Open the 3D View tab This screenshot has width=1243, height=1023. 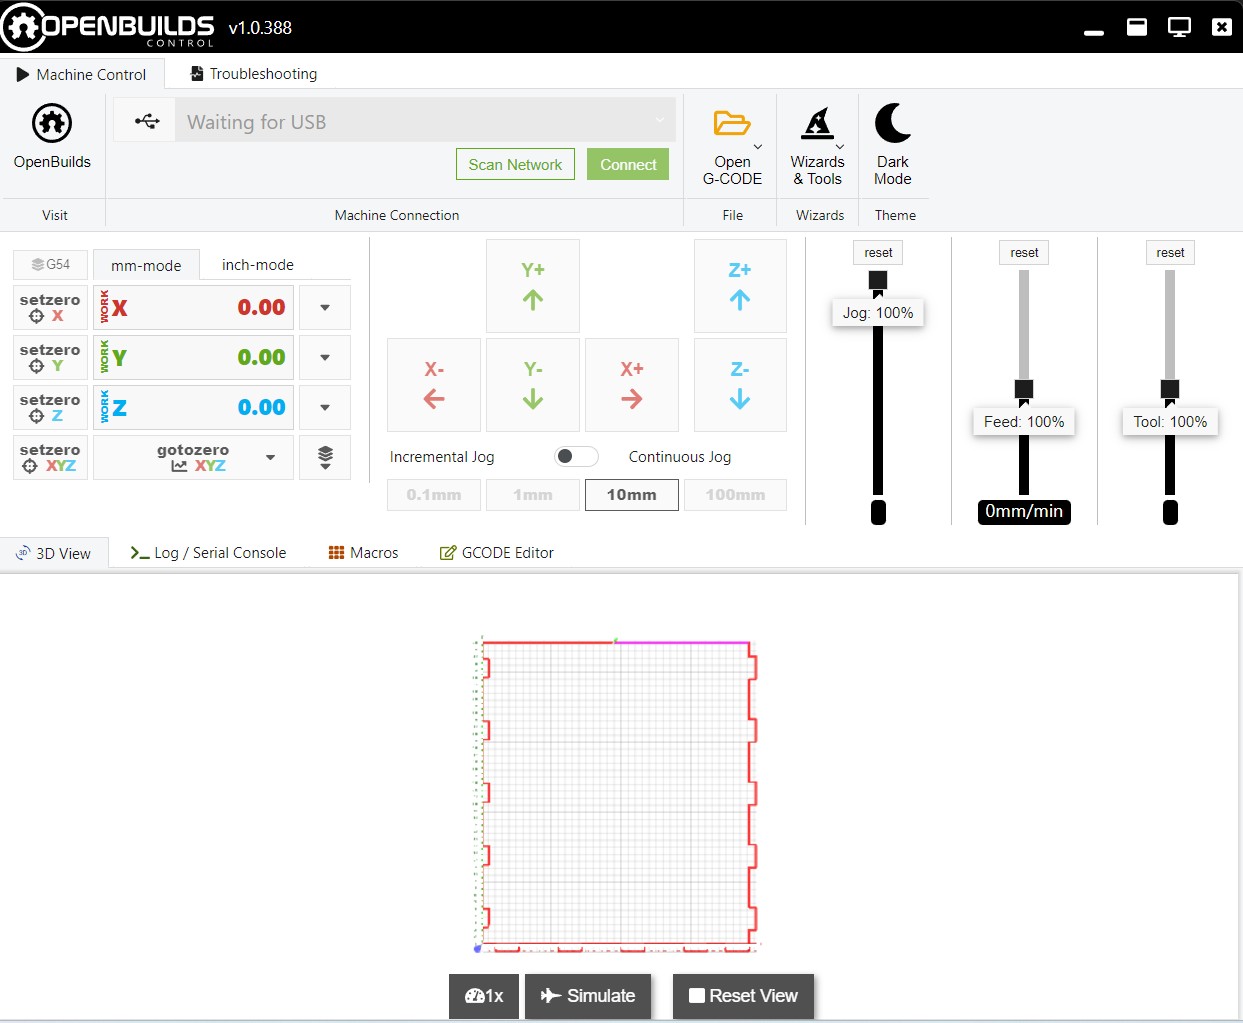coord(54,553)
